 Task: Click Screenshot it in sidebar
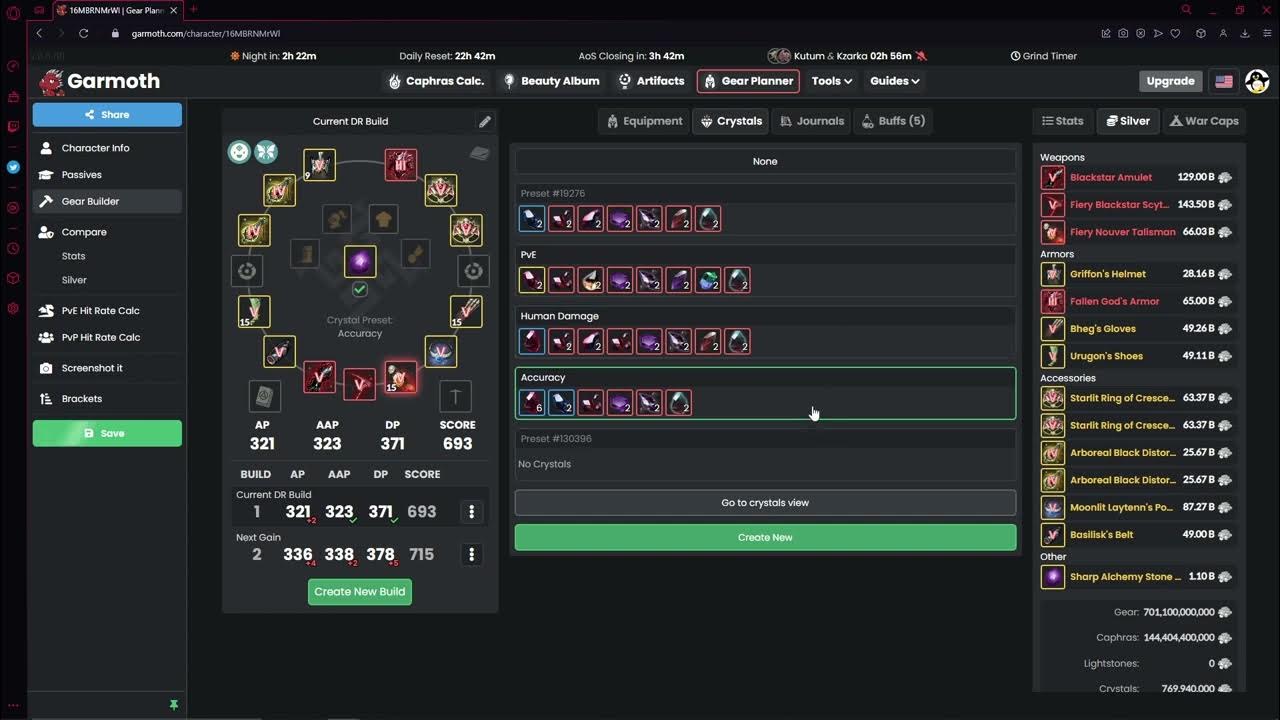107,368
